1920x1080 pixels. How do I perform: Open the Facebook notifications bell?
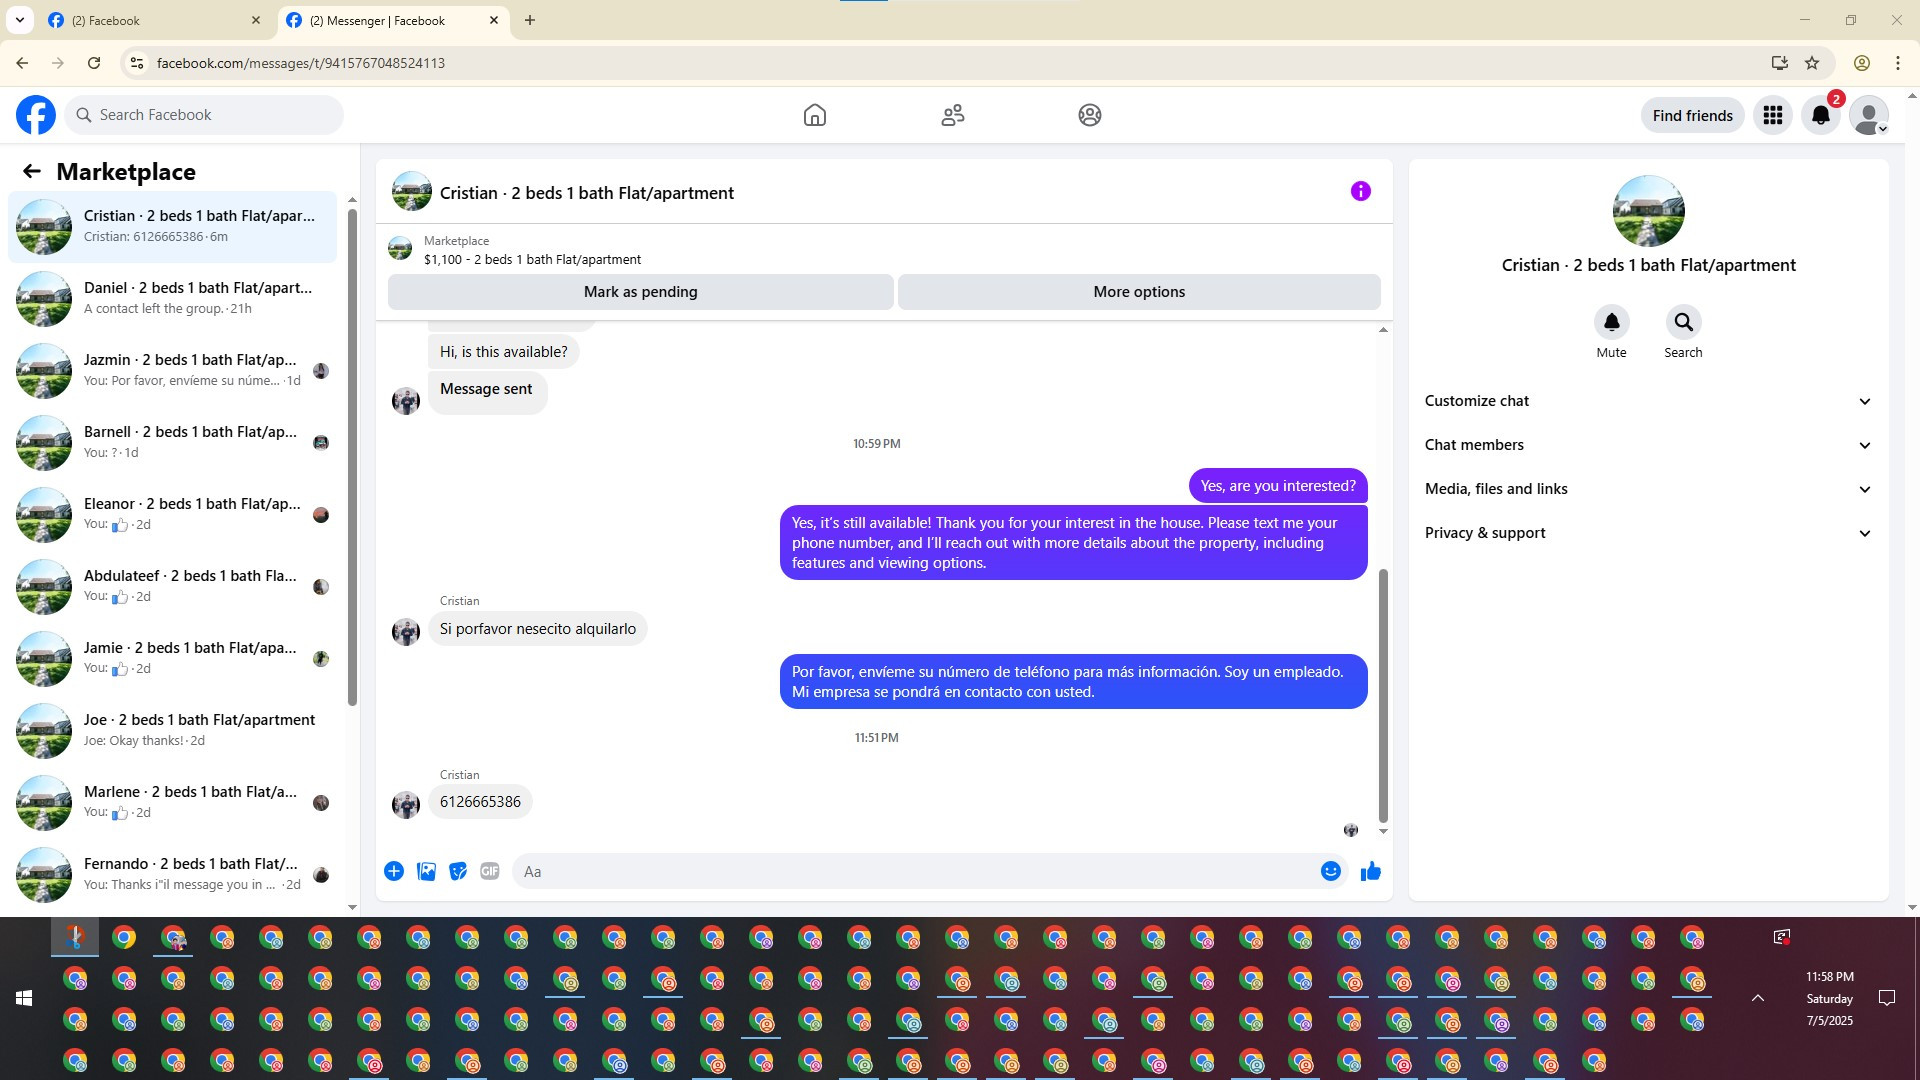click(x=1820, y=115)
